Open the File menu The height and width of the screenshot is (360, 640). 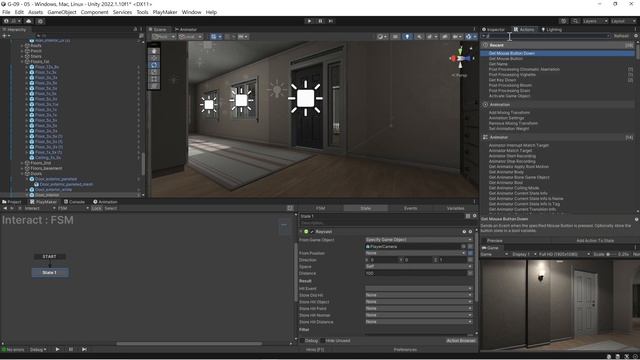click(6, 12)
